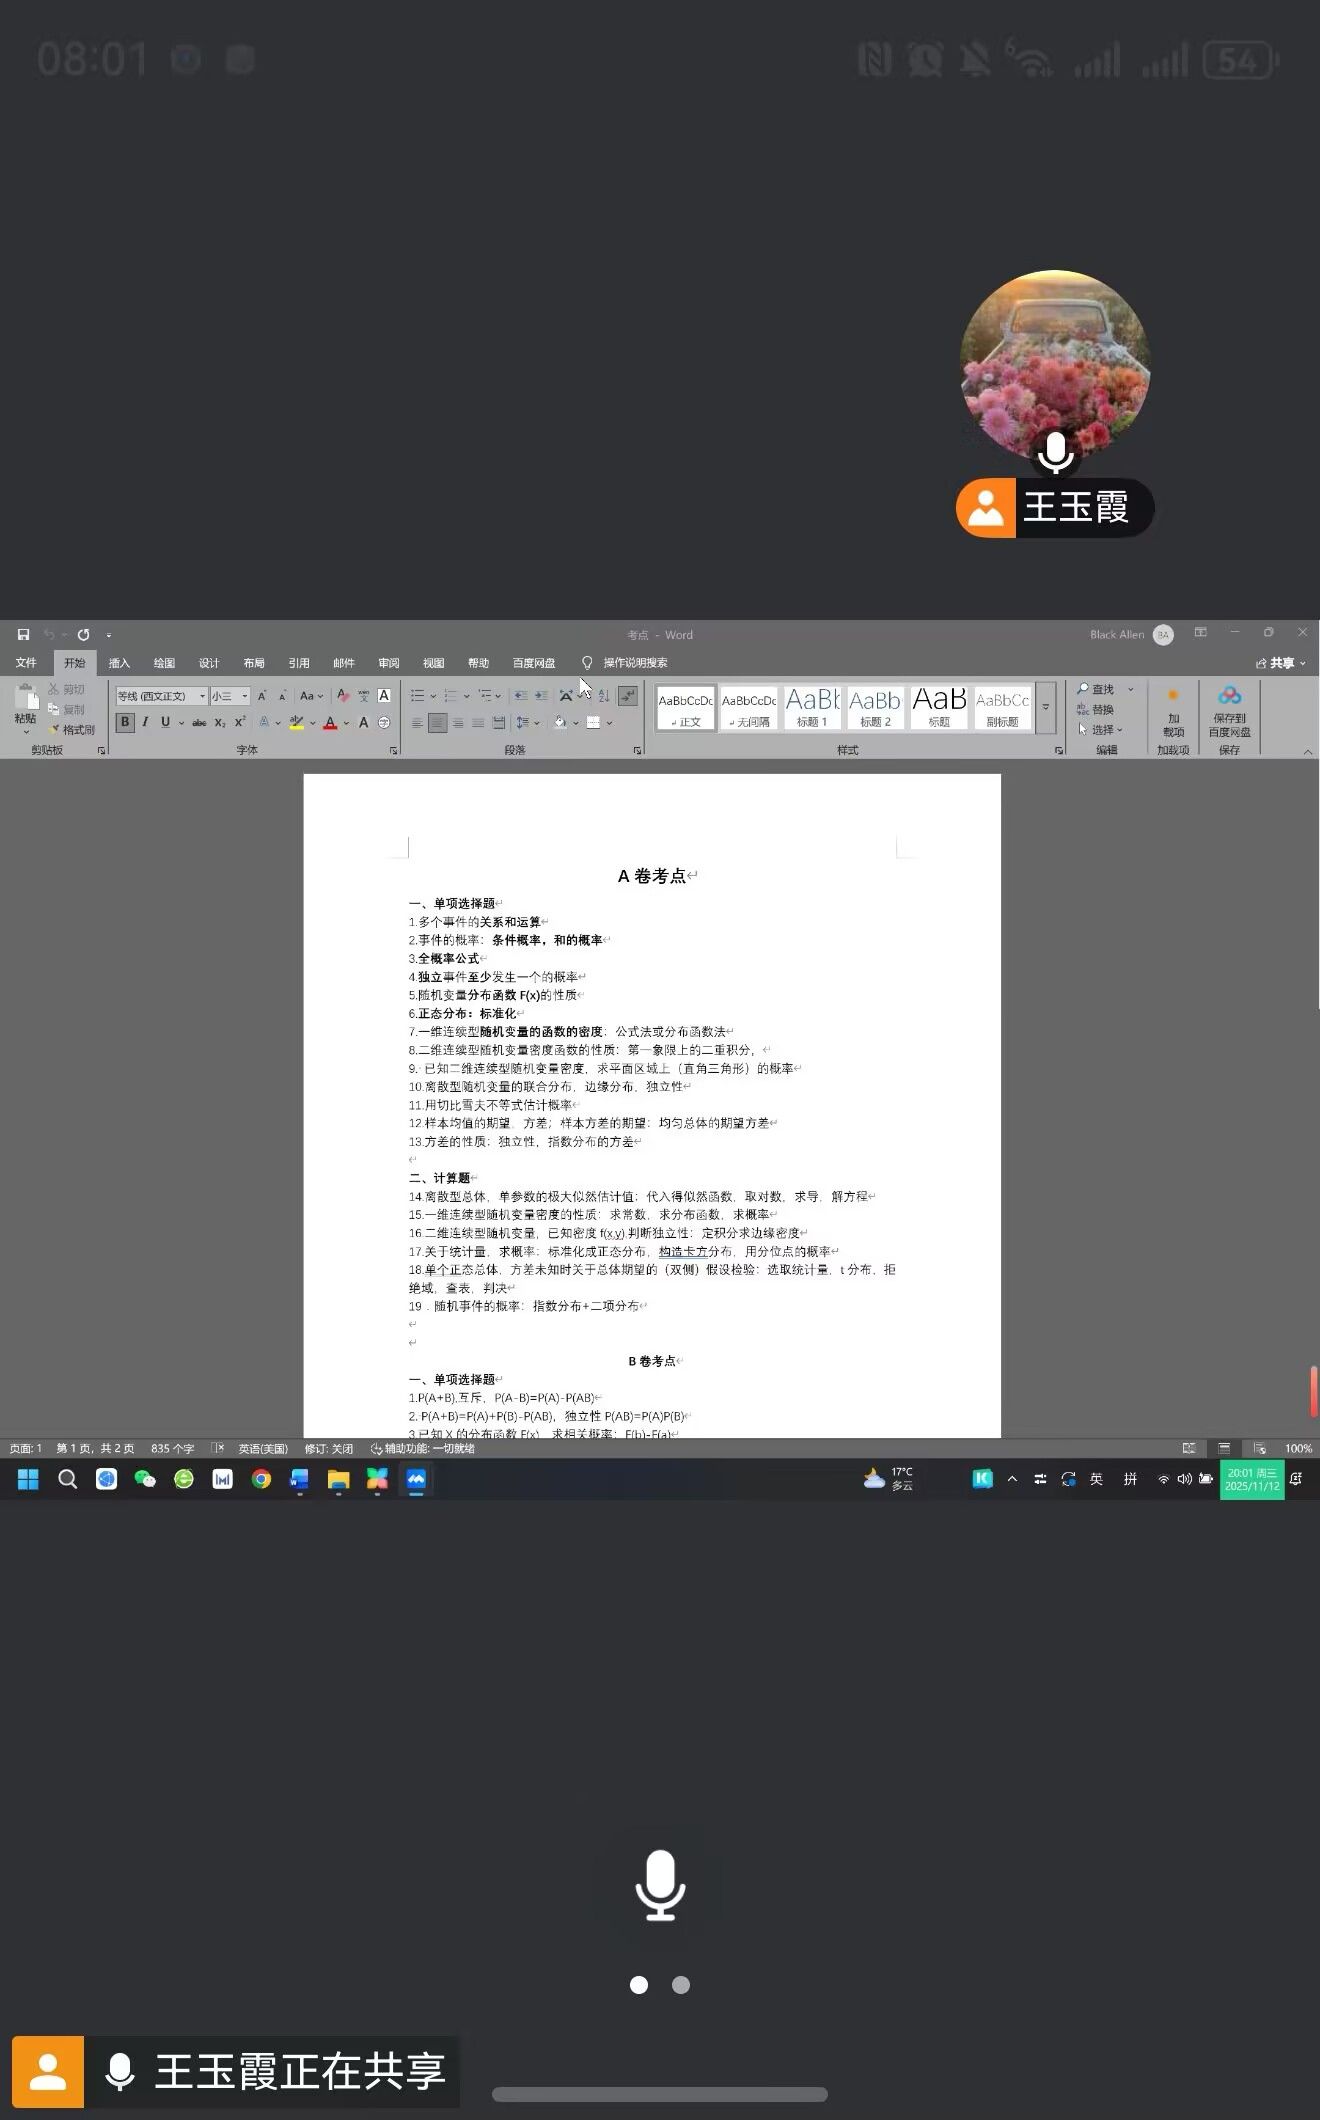Click the strikethrough text icon
The height and width of the screenshot is (2120, 1320).
click(199, 723)
